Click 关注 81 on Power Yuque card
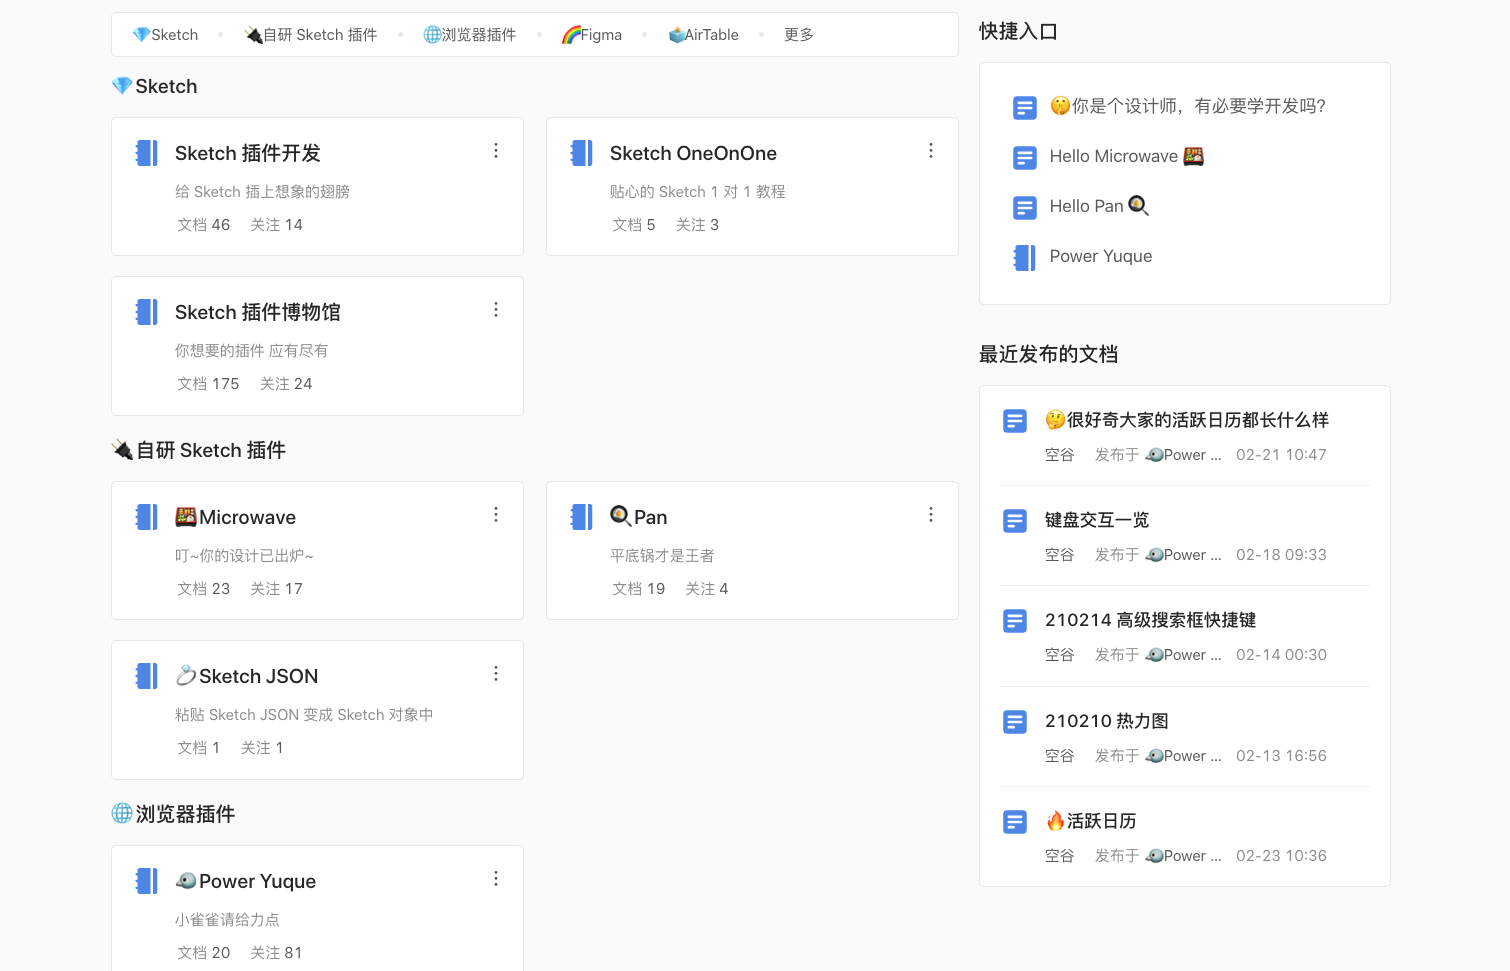This screenshot has height=971, width=1510. 277,953
